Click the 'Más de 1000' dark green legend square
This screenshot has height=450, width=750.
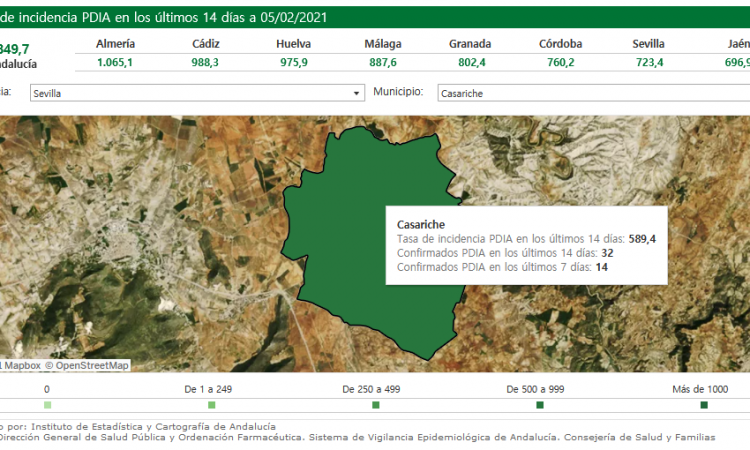pos(704,405)
